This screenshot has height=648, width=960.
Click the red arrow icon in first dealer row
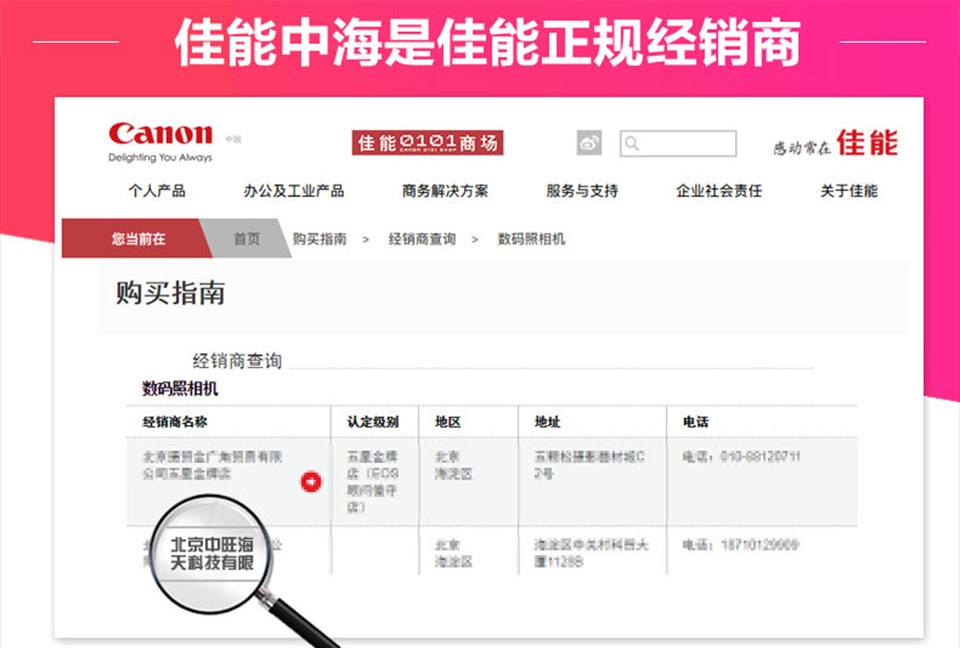click(x=311, y=481)
